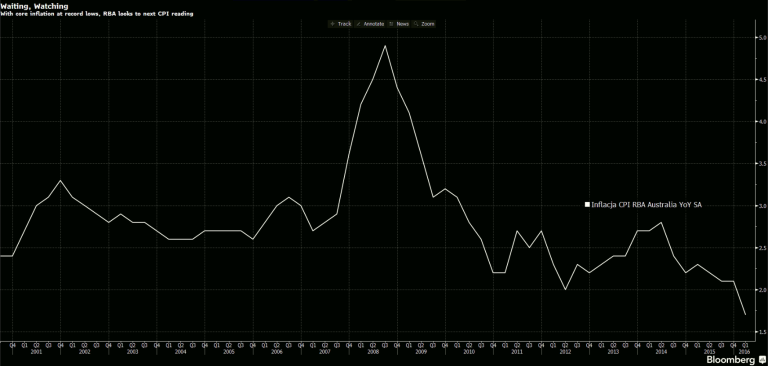
Task: Click the 2009 year label on x-axis
Action: tap(421, 351)
